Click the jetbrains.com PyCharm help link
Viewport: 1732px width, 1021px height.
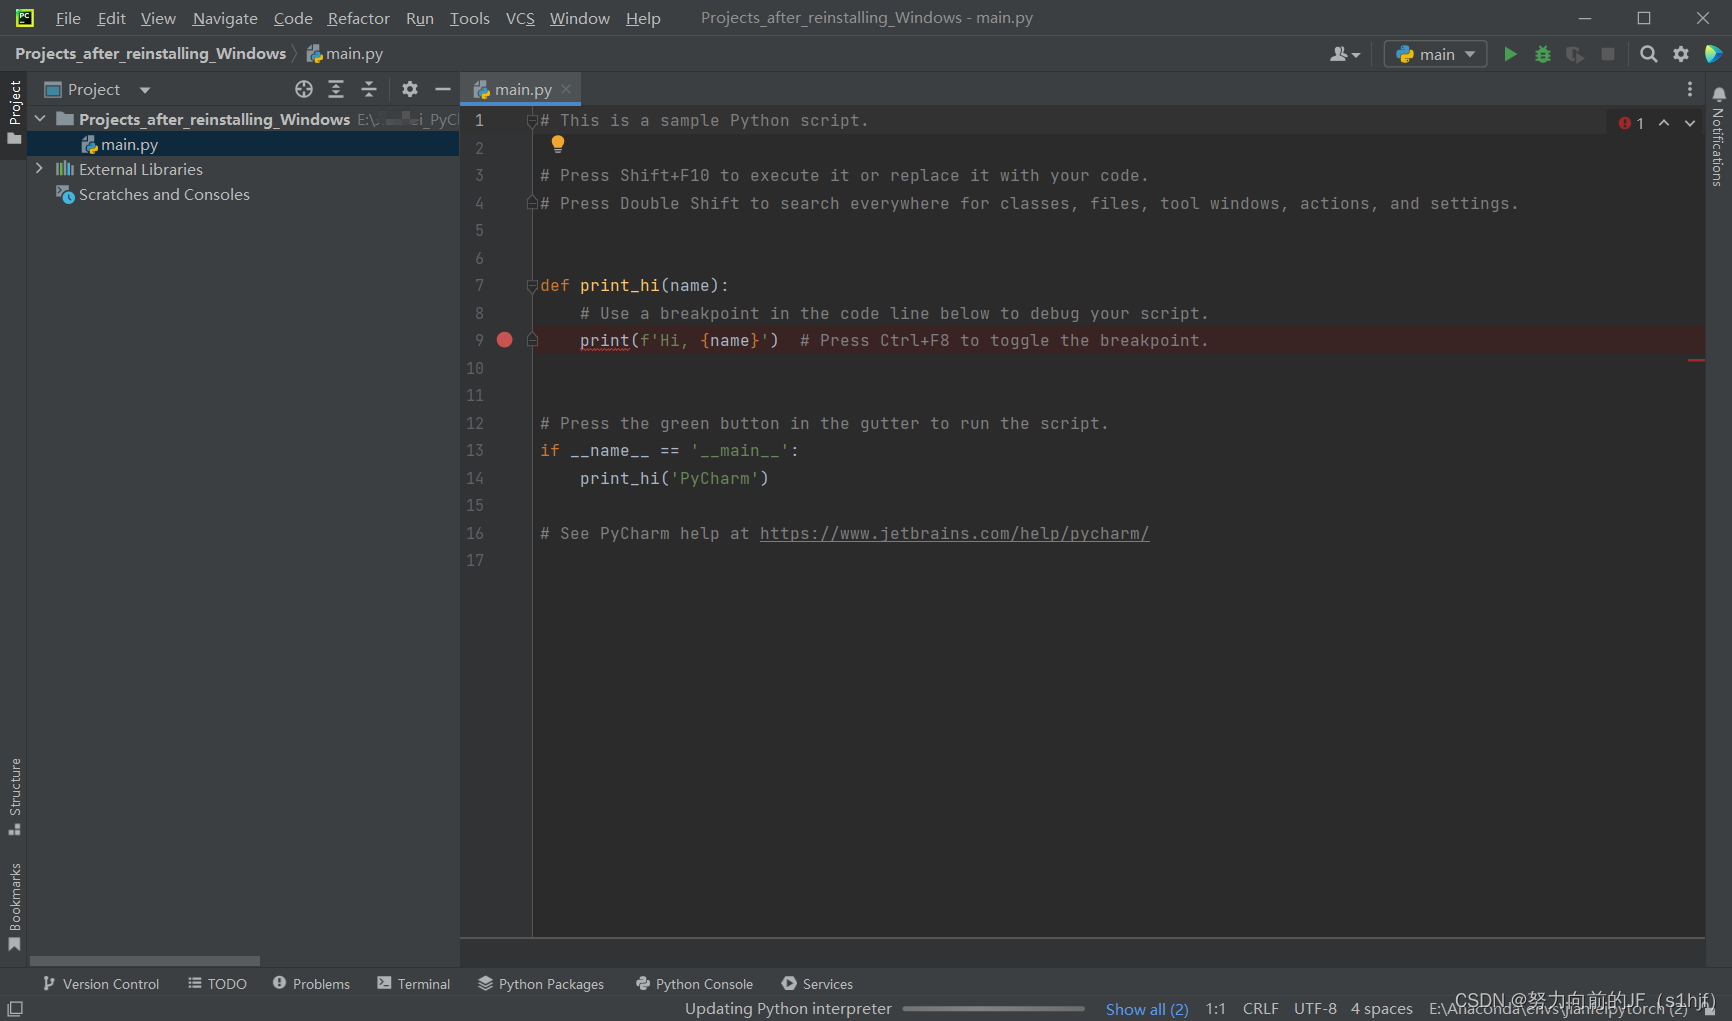coord(954,534)
